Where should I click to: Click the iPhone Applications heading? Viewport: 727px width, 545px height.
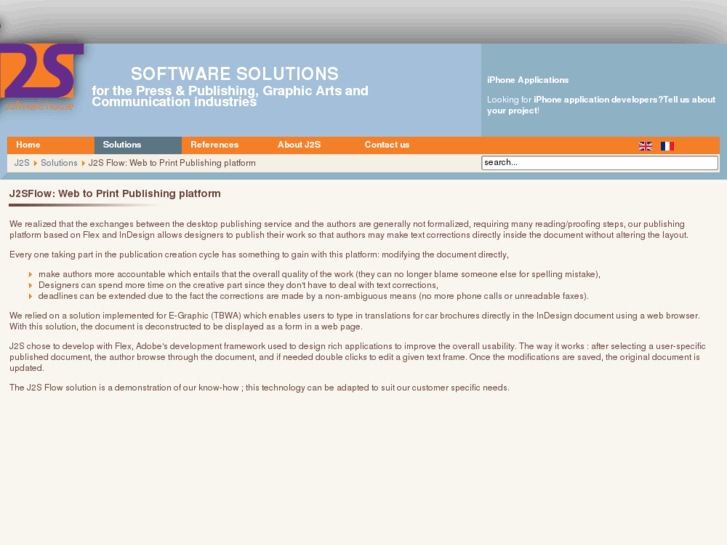(x=528, y=80)
